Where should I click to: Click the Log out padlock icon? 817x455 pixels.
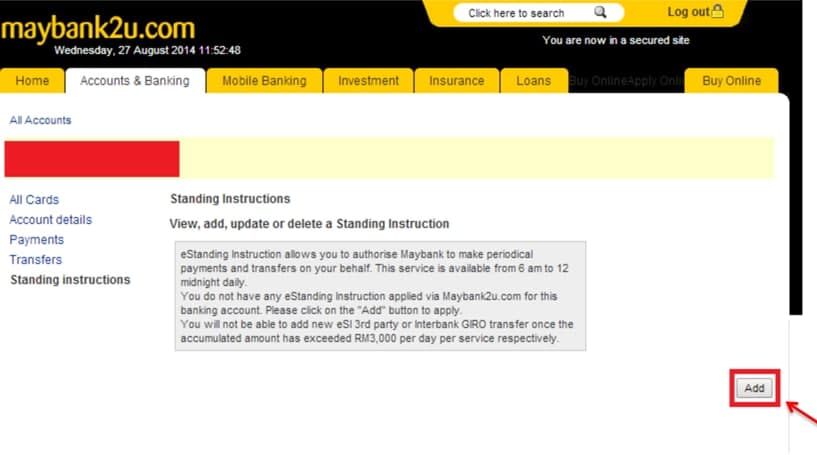(717, 11)
